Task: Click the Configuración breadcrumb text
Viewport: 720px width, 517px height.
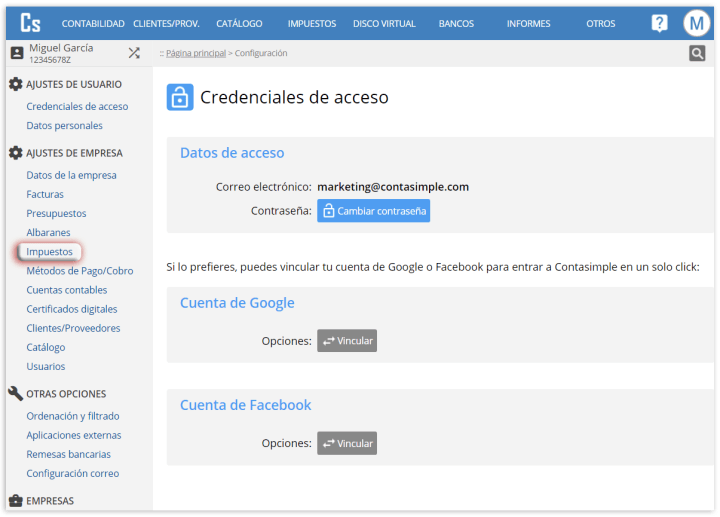Action: (x=261, y=53)
